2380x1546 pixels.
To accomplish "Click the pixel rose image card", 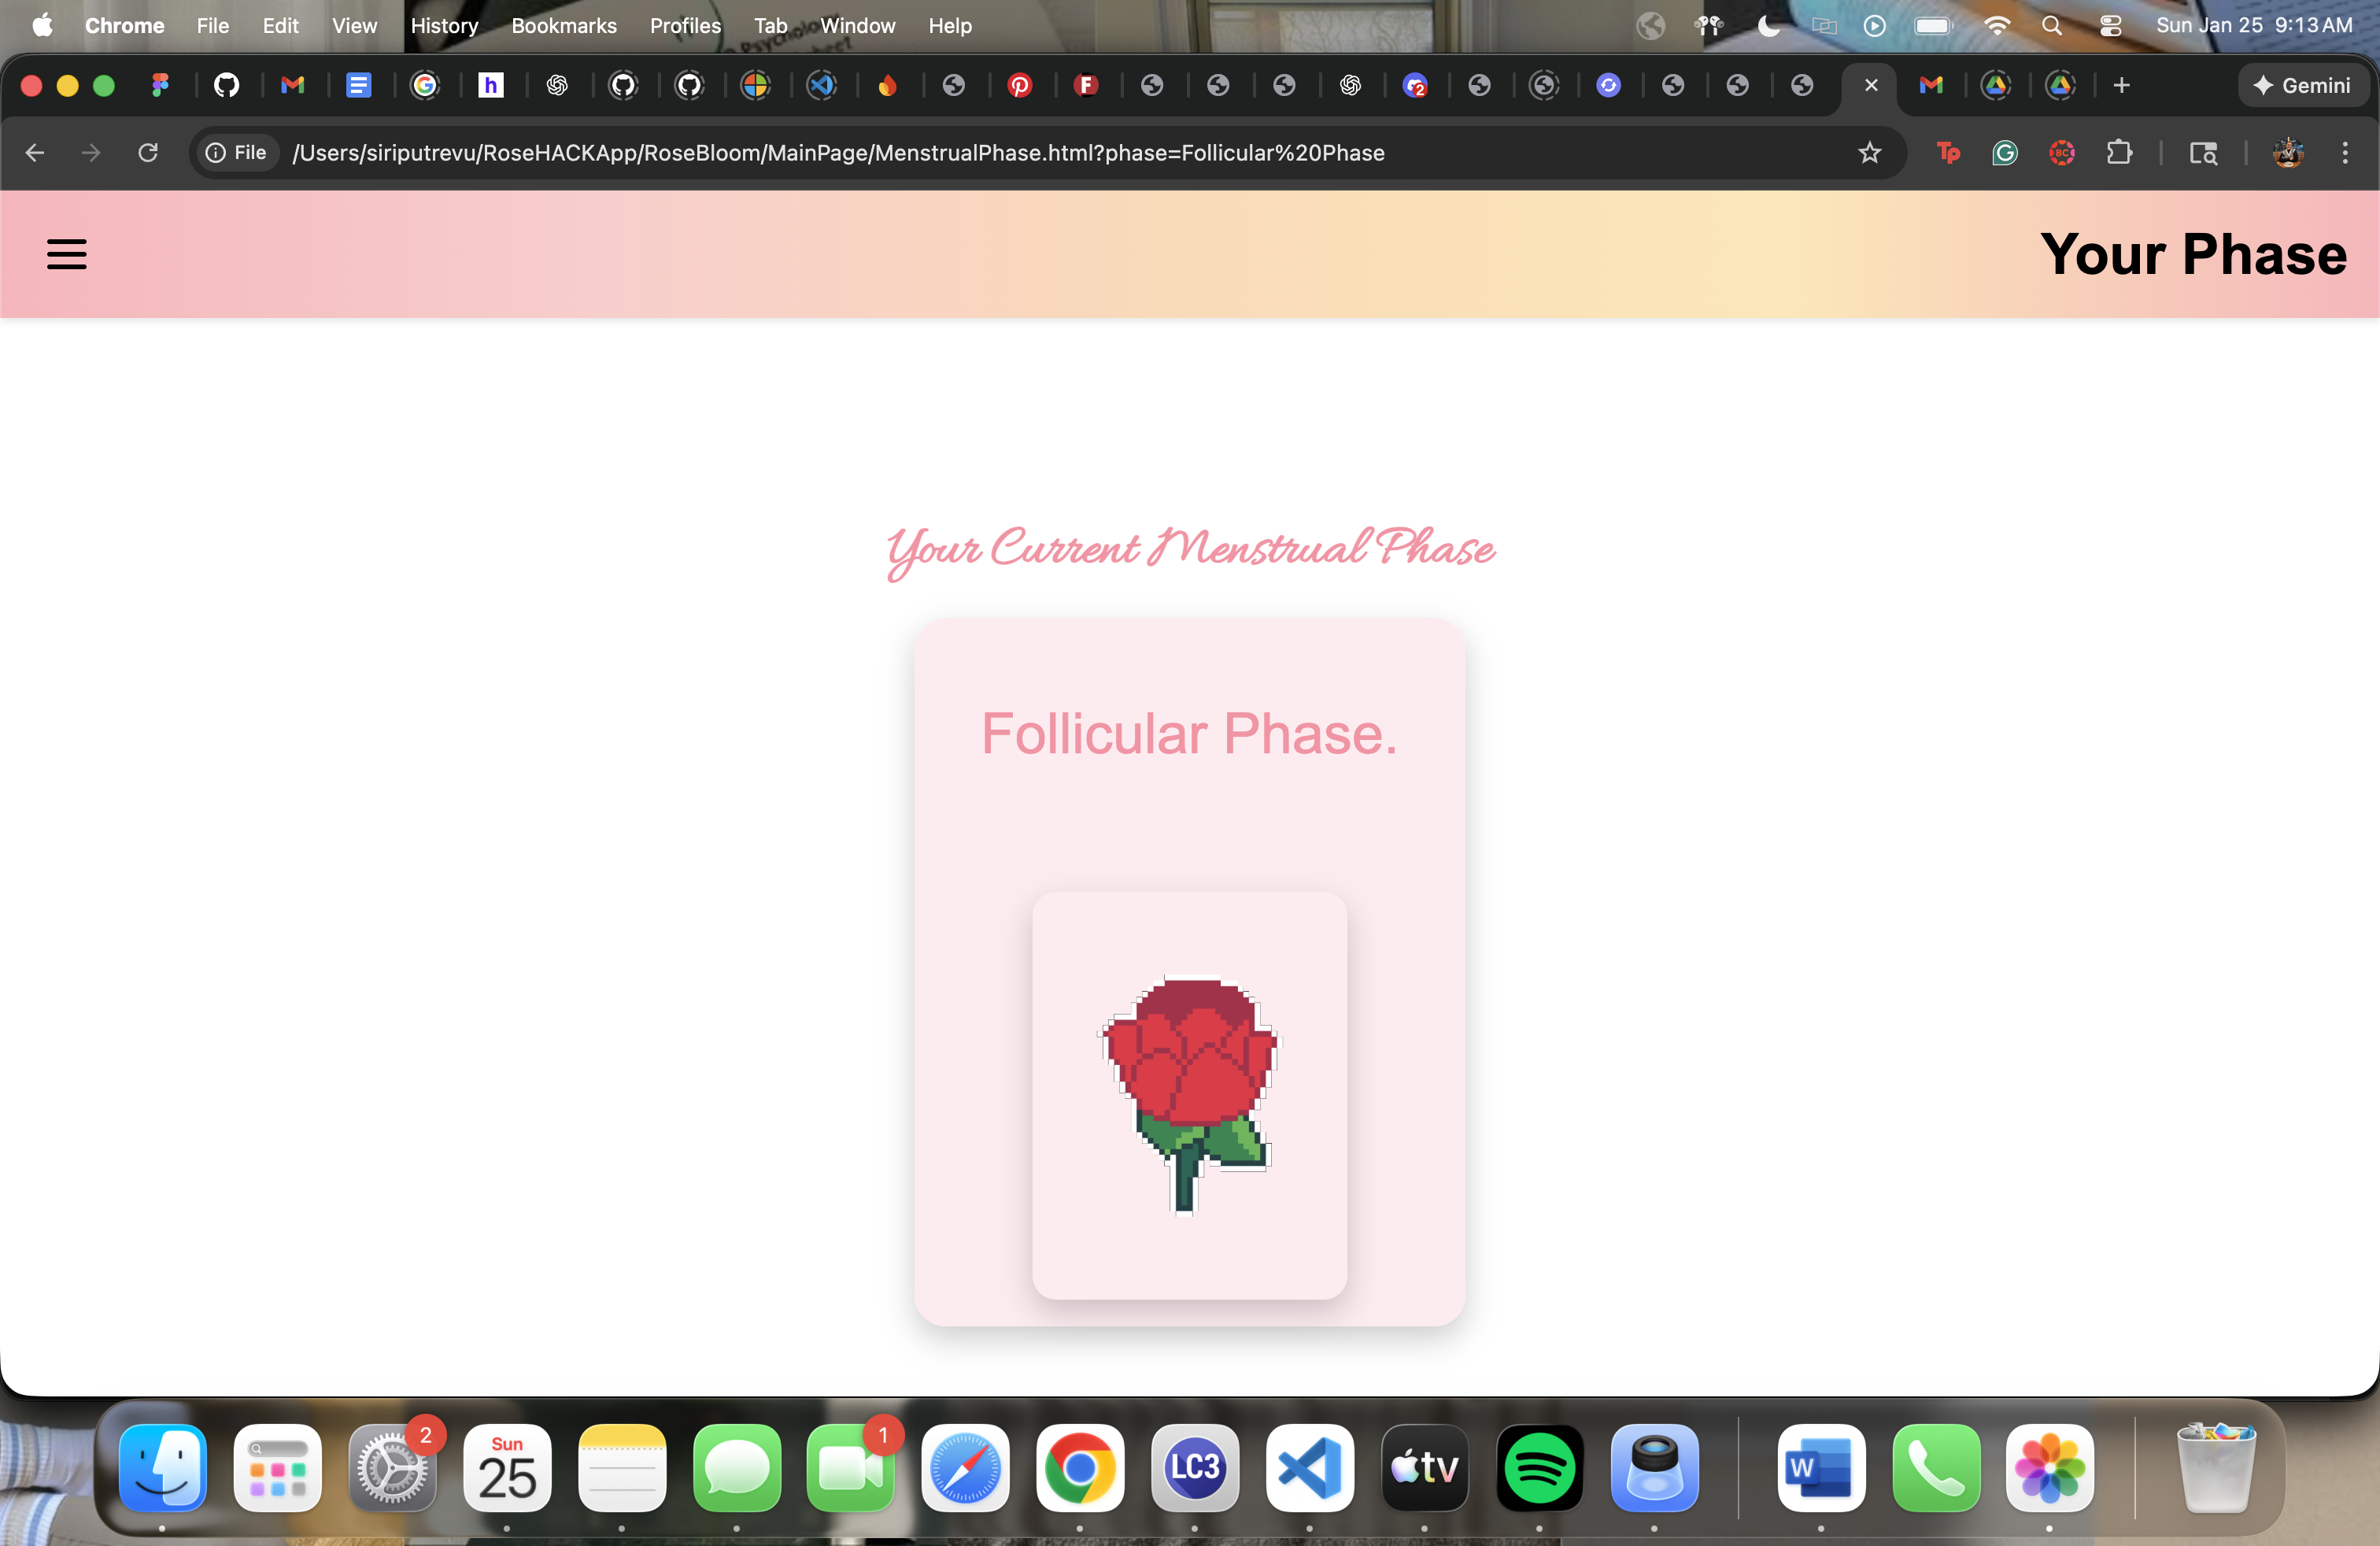I will (x=1189, y=1095).
